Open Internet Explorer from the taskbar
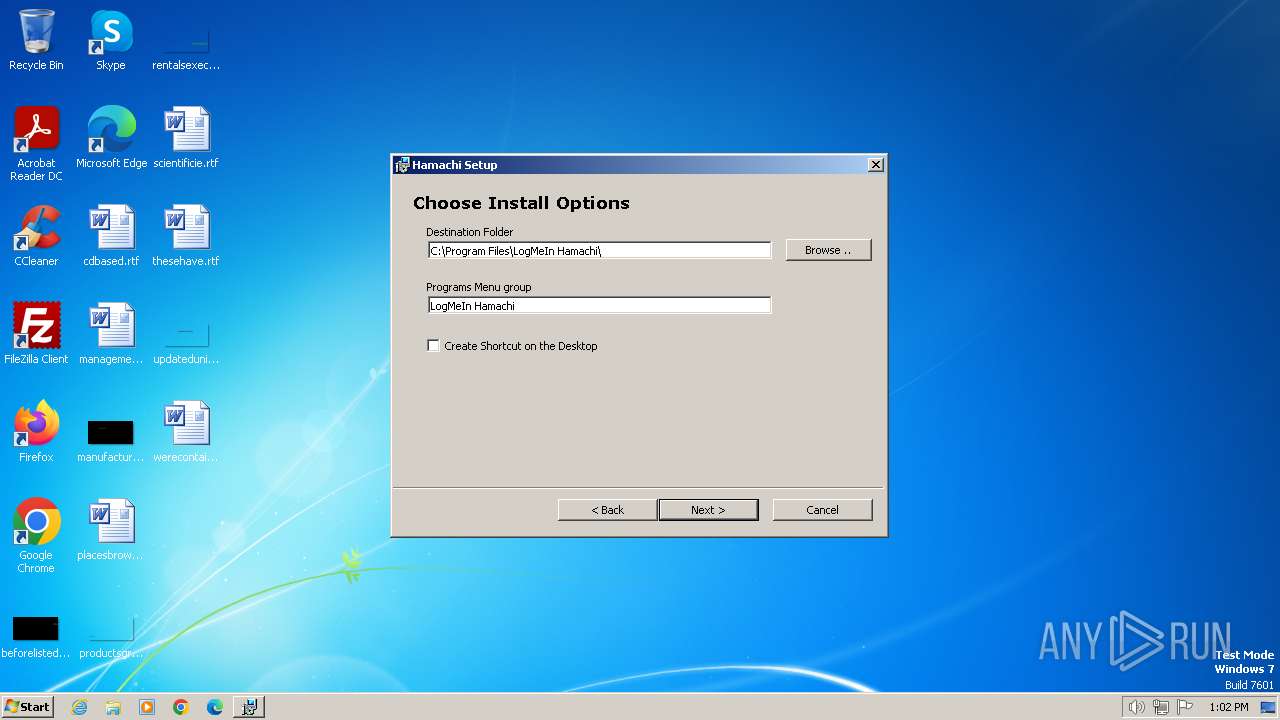 (x=80, y=707)
